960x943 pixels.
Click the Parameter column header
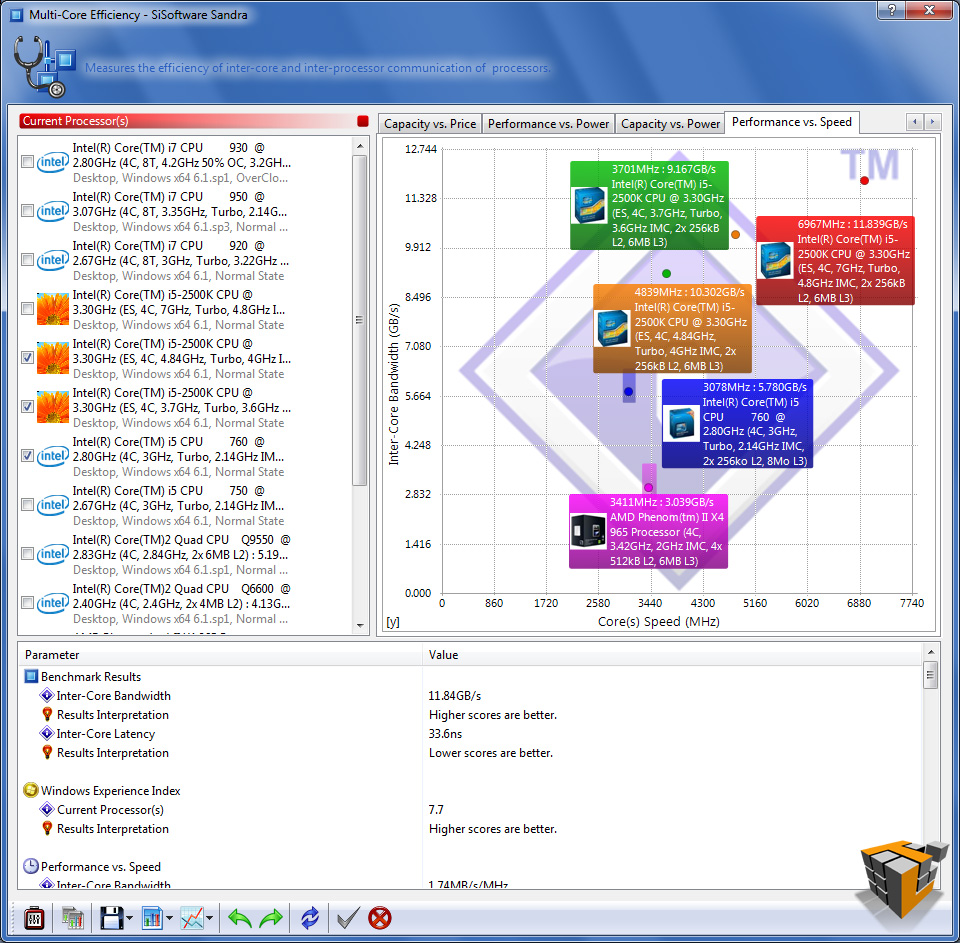pyautogui.click(x=220, y=655)
